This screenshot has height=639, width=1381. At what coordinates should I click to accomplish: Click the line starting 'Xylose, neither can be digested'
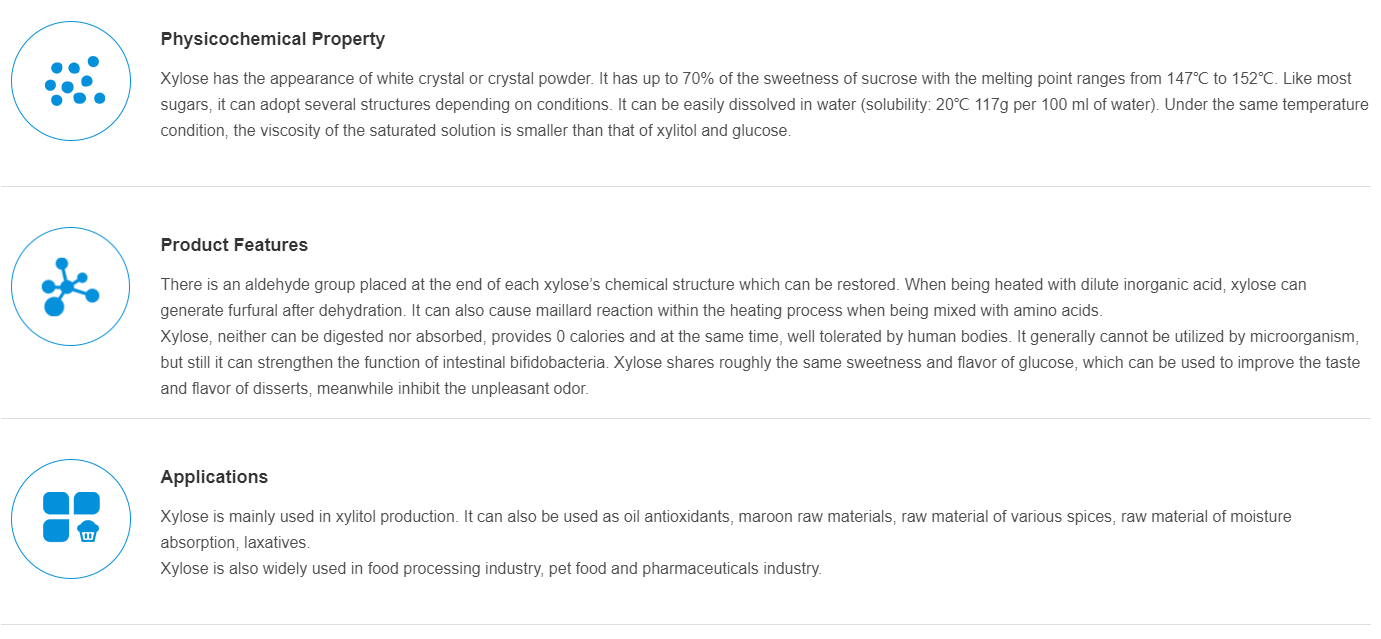click(759, 336)
